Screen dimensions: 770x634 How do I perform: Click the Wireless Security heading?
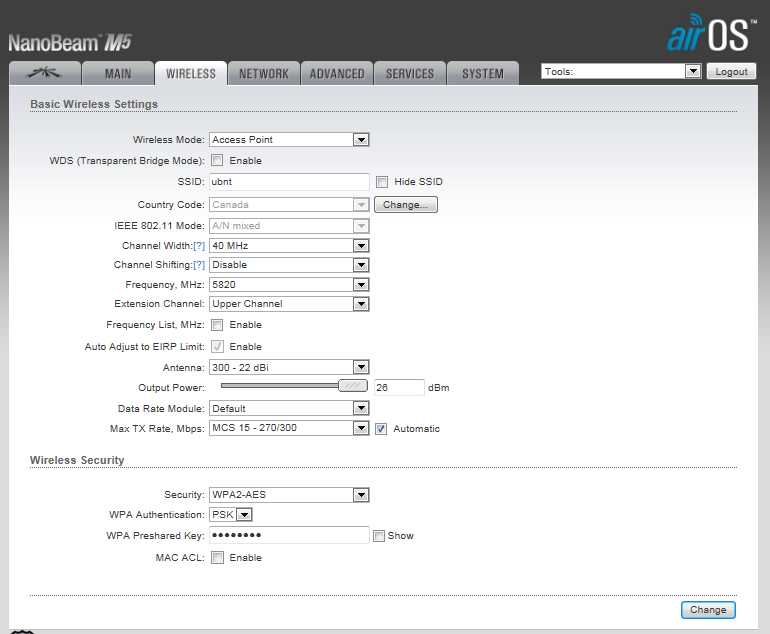click(x=77, y=460)
